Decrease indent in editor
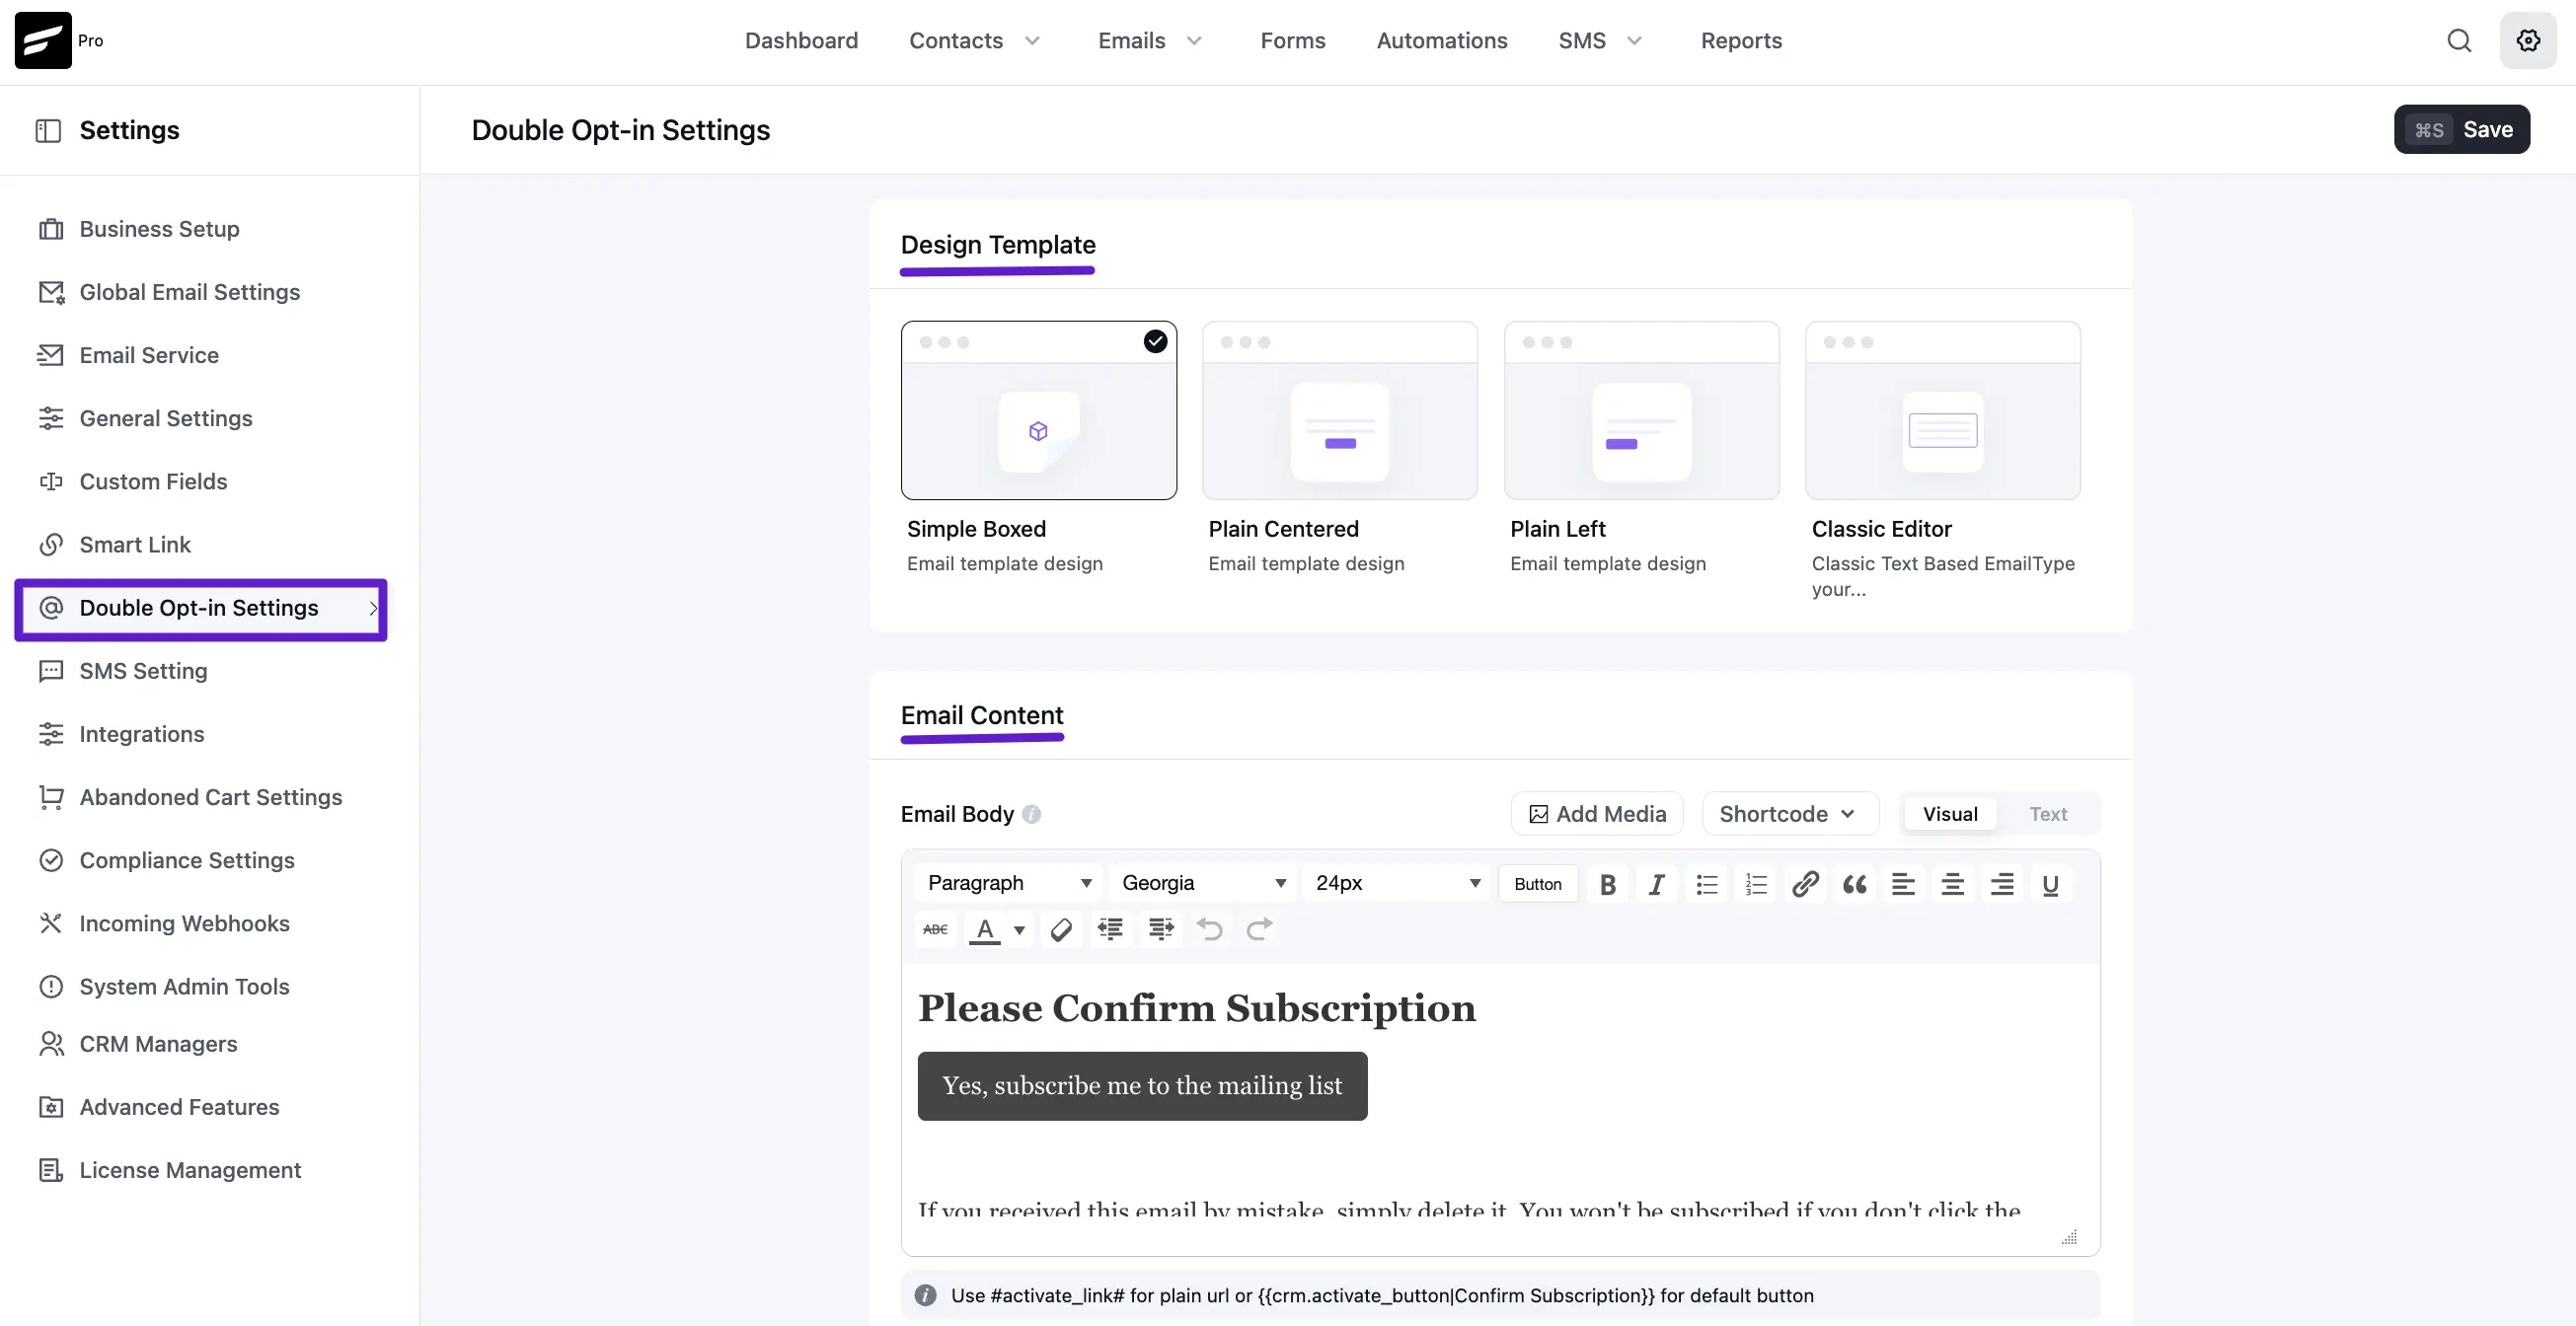This screenshot has width=2576, height=1326. tap(1110, 929)
